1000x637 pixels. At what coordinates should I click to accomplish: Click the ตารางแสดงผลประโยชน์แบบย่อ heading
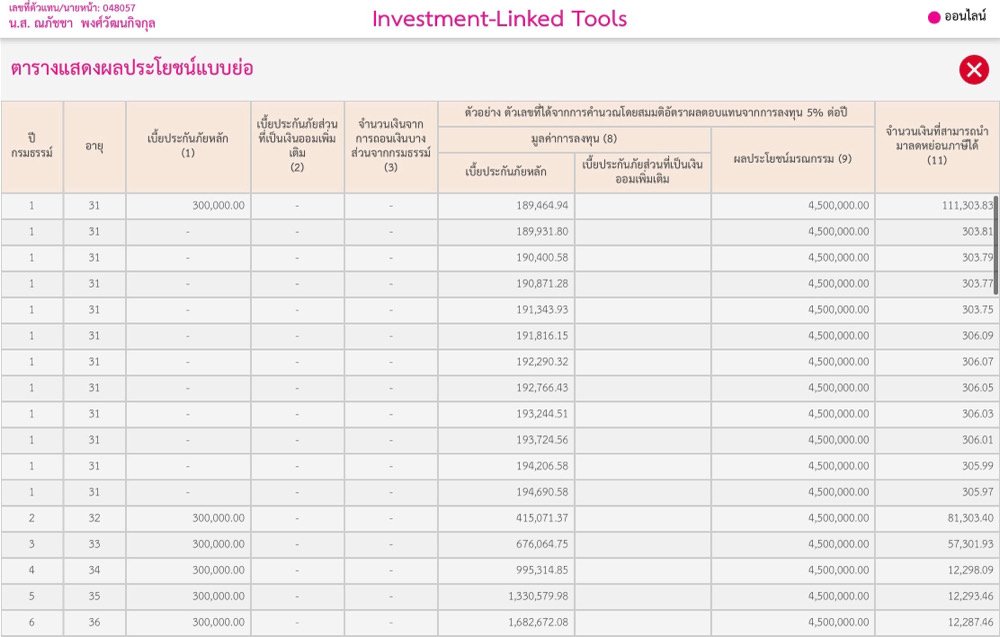(x=131, y=68)
